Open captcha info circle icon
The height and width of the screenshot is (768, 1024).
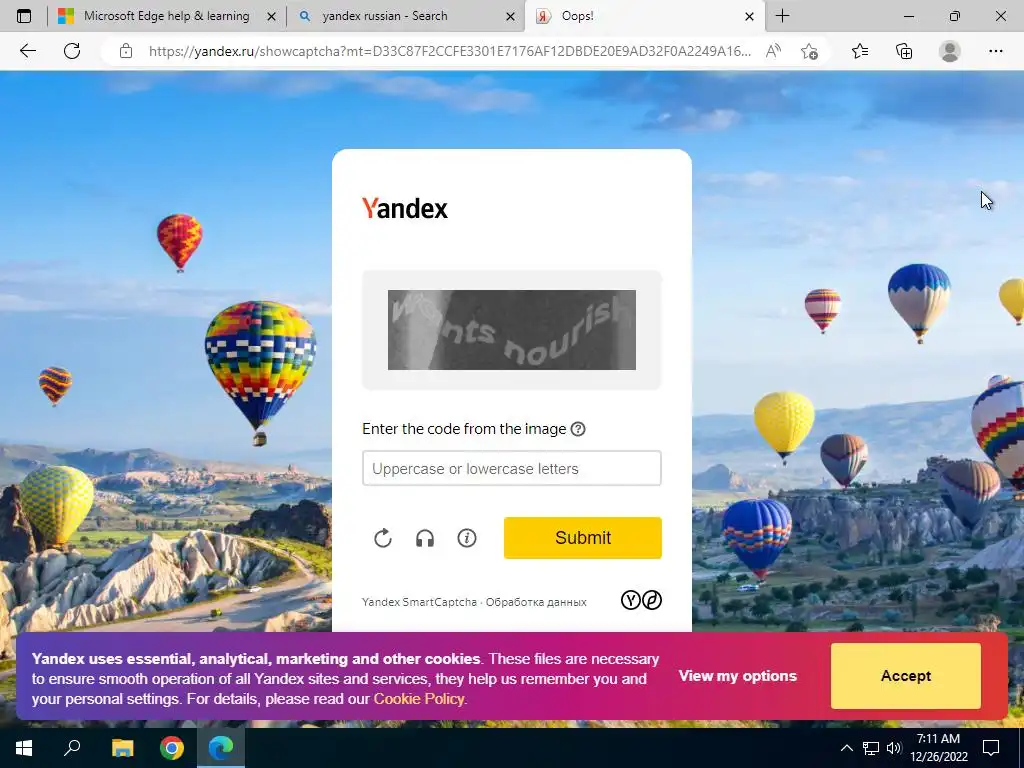click(x=467, y=538)
